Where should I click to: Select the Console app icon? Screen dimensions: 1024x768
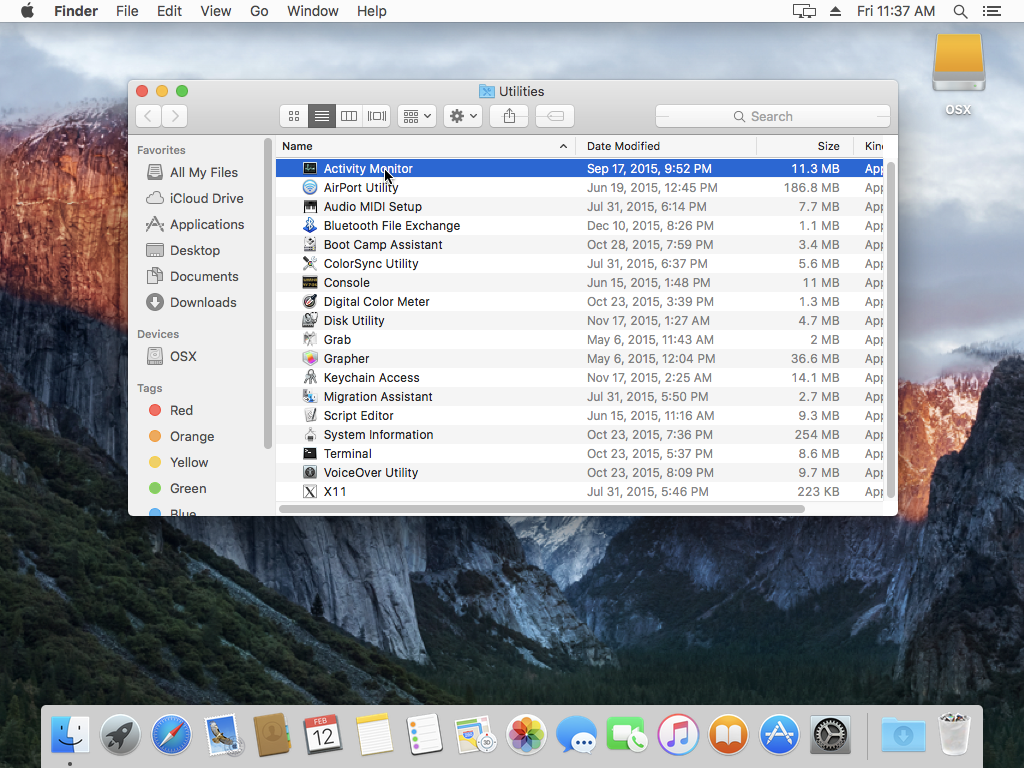pyautogui.click(x=310, y=282)
